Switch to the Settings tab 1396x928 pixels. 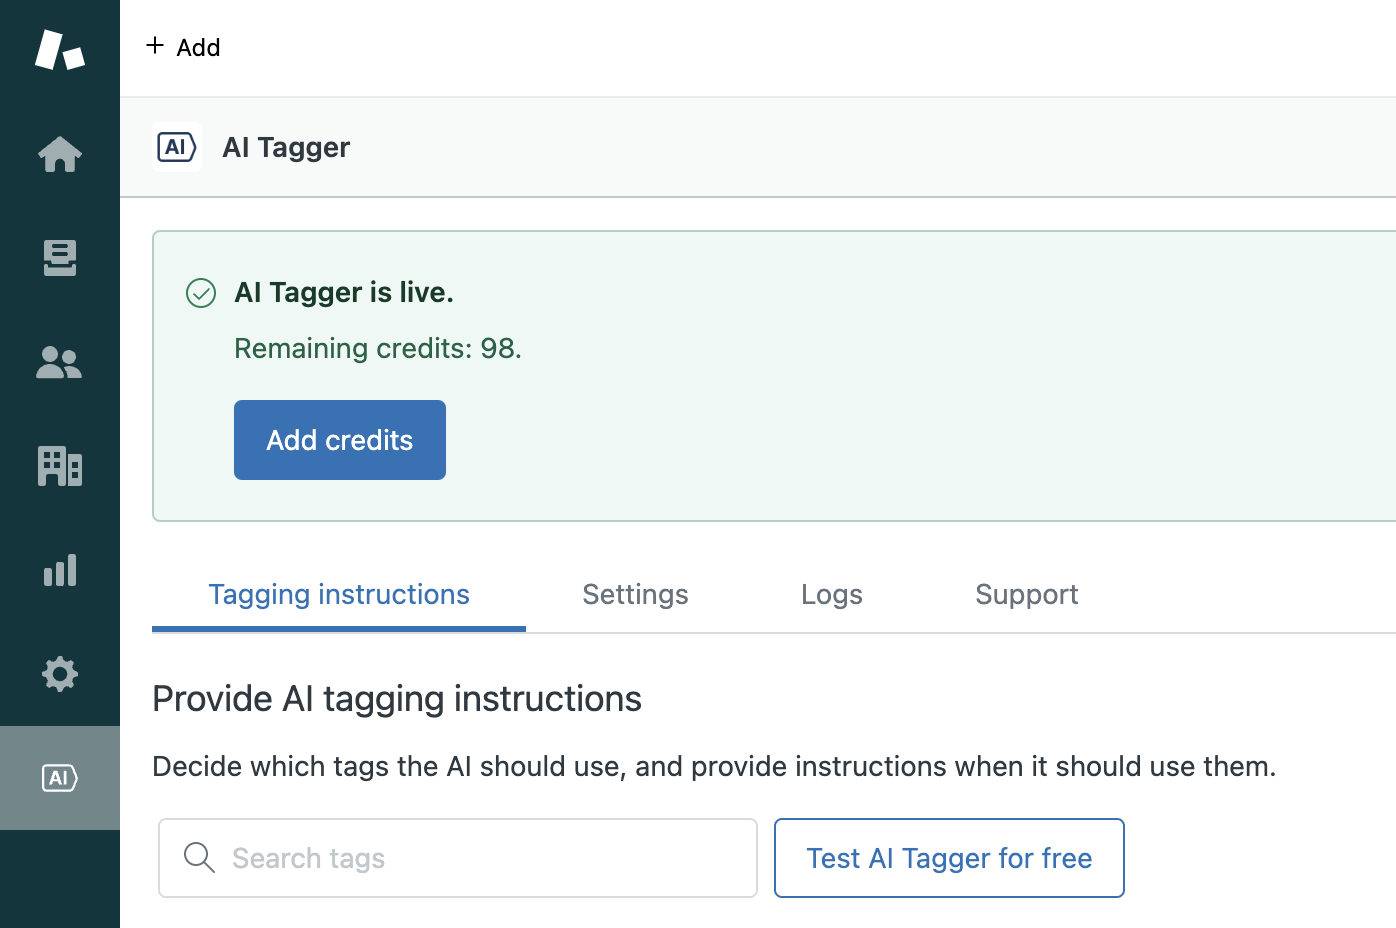(x=635, y=595)
